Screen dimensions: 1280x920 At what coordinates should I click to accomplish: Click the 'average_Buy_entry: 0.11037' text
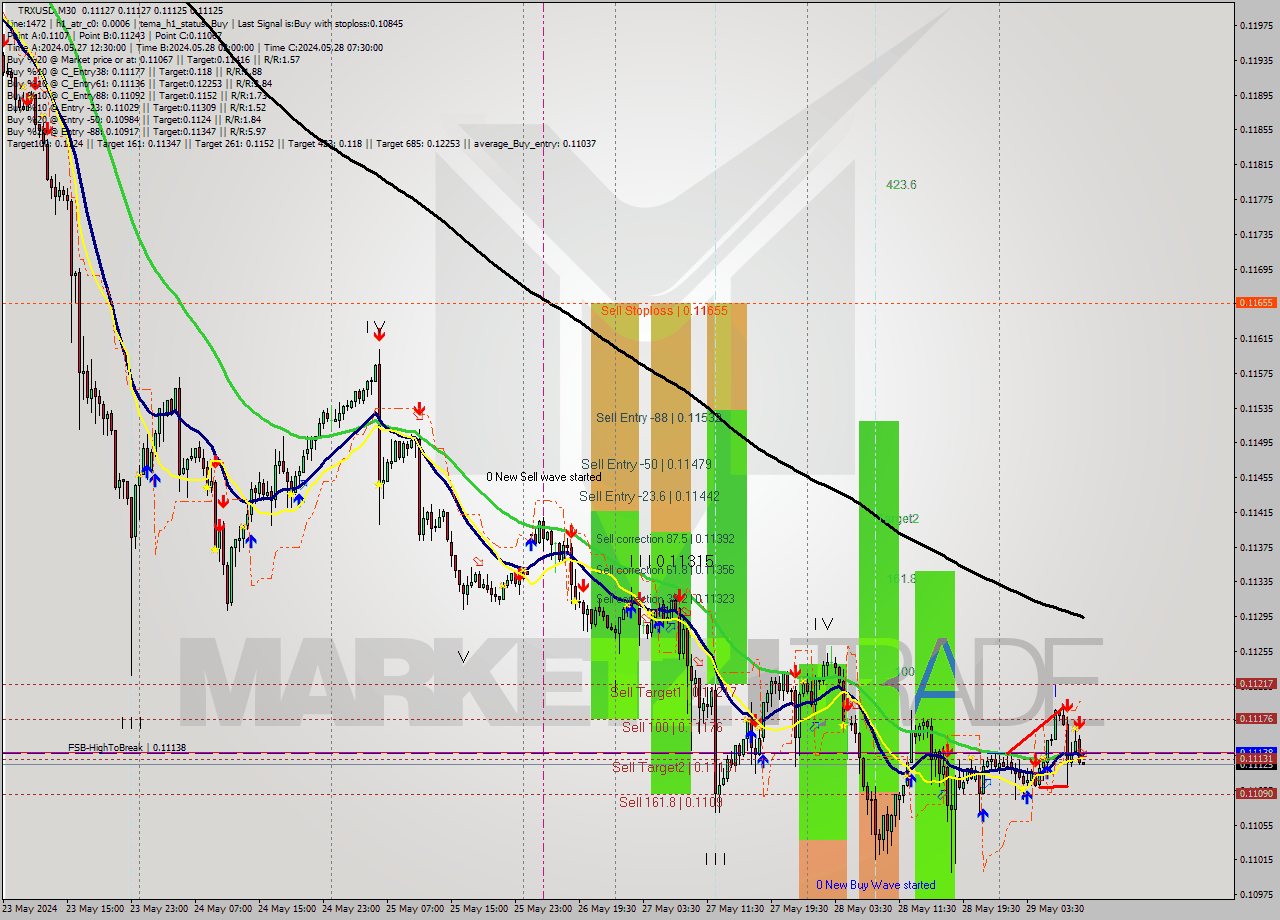535,143
